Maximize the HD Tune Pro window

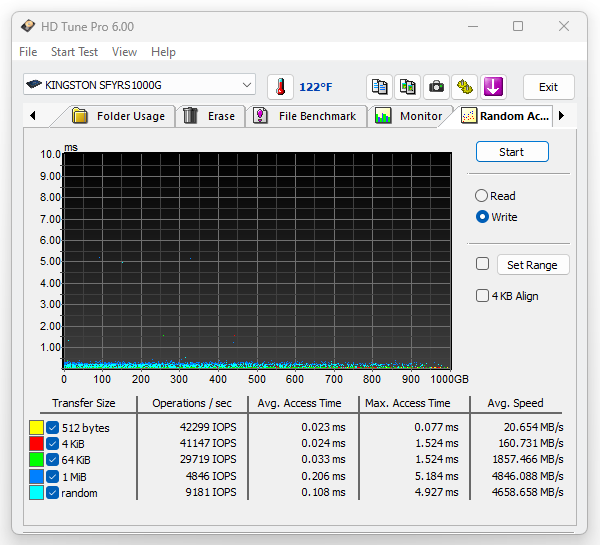click(x=518, y=26)
